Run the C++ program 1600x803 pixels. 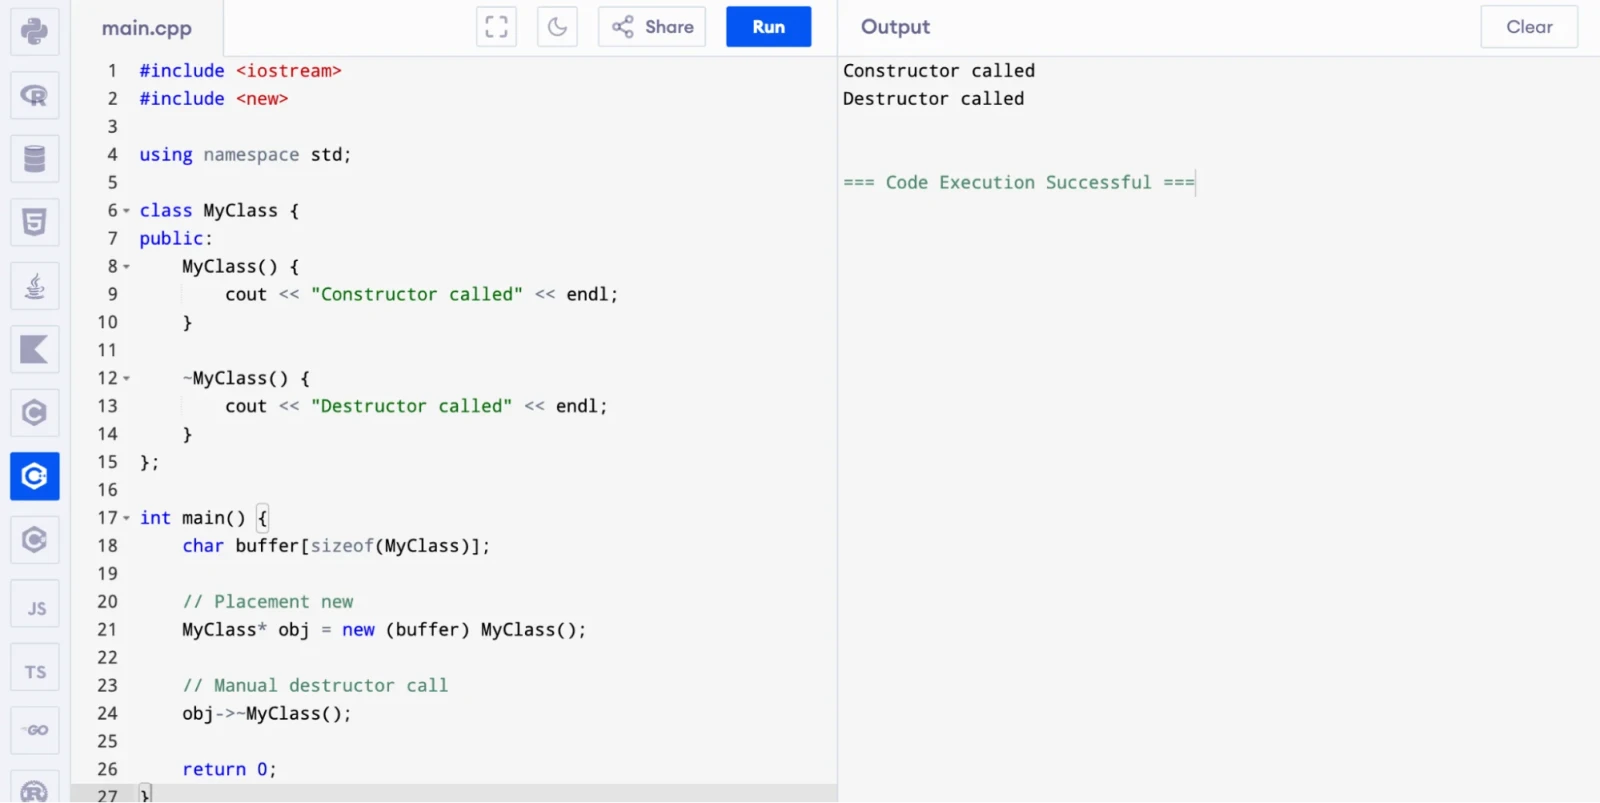coord(768,27)
